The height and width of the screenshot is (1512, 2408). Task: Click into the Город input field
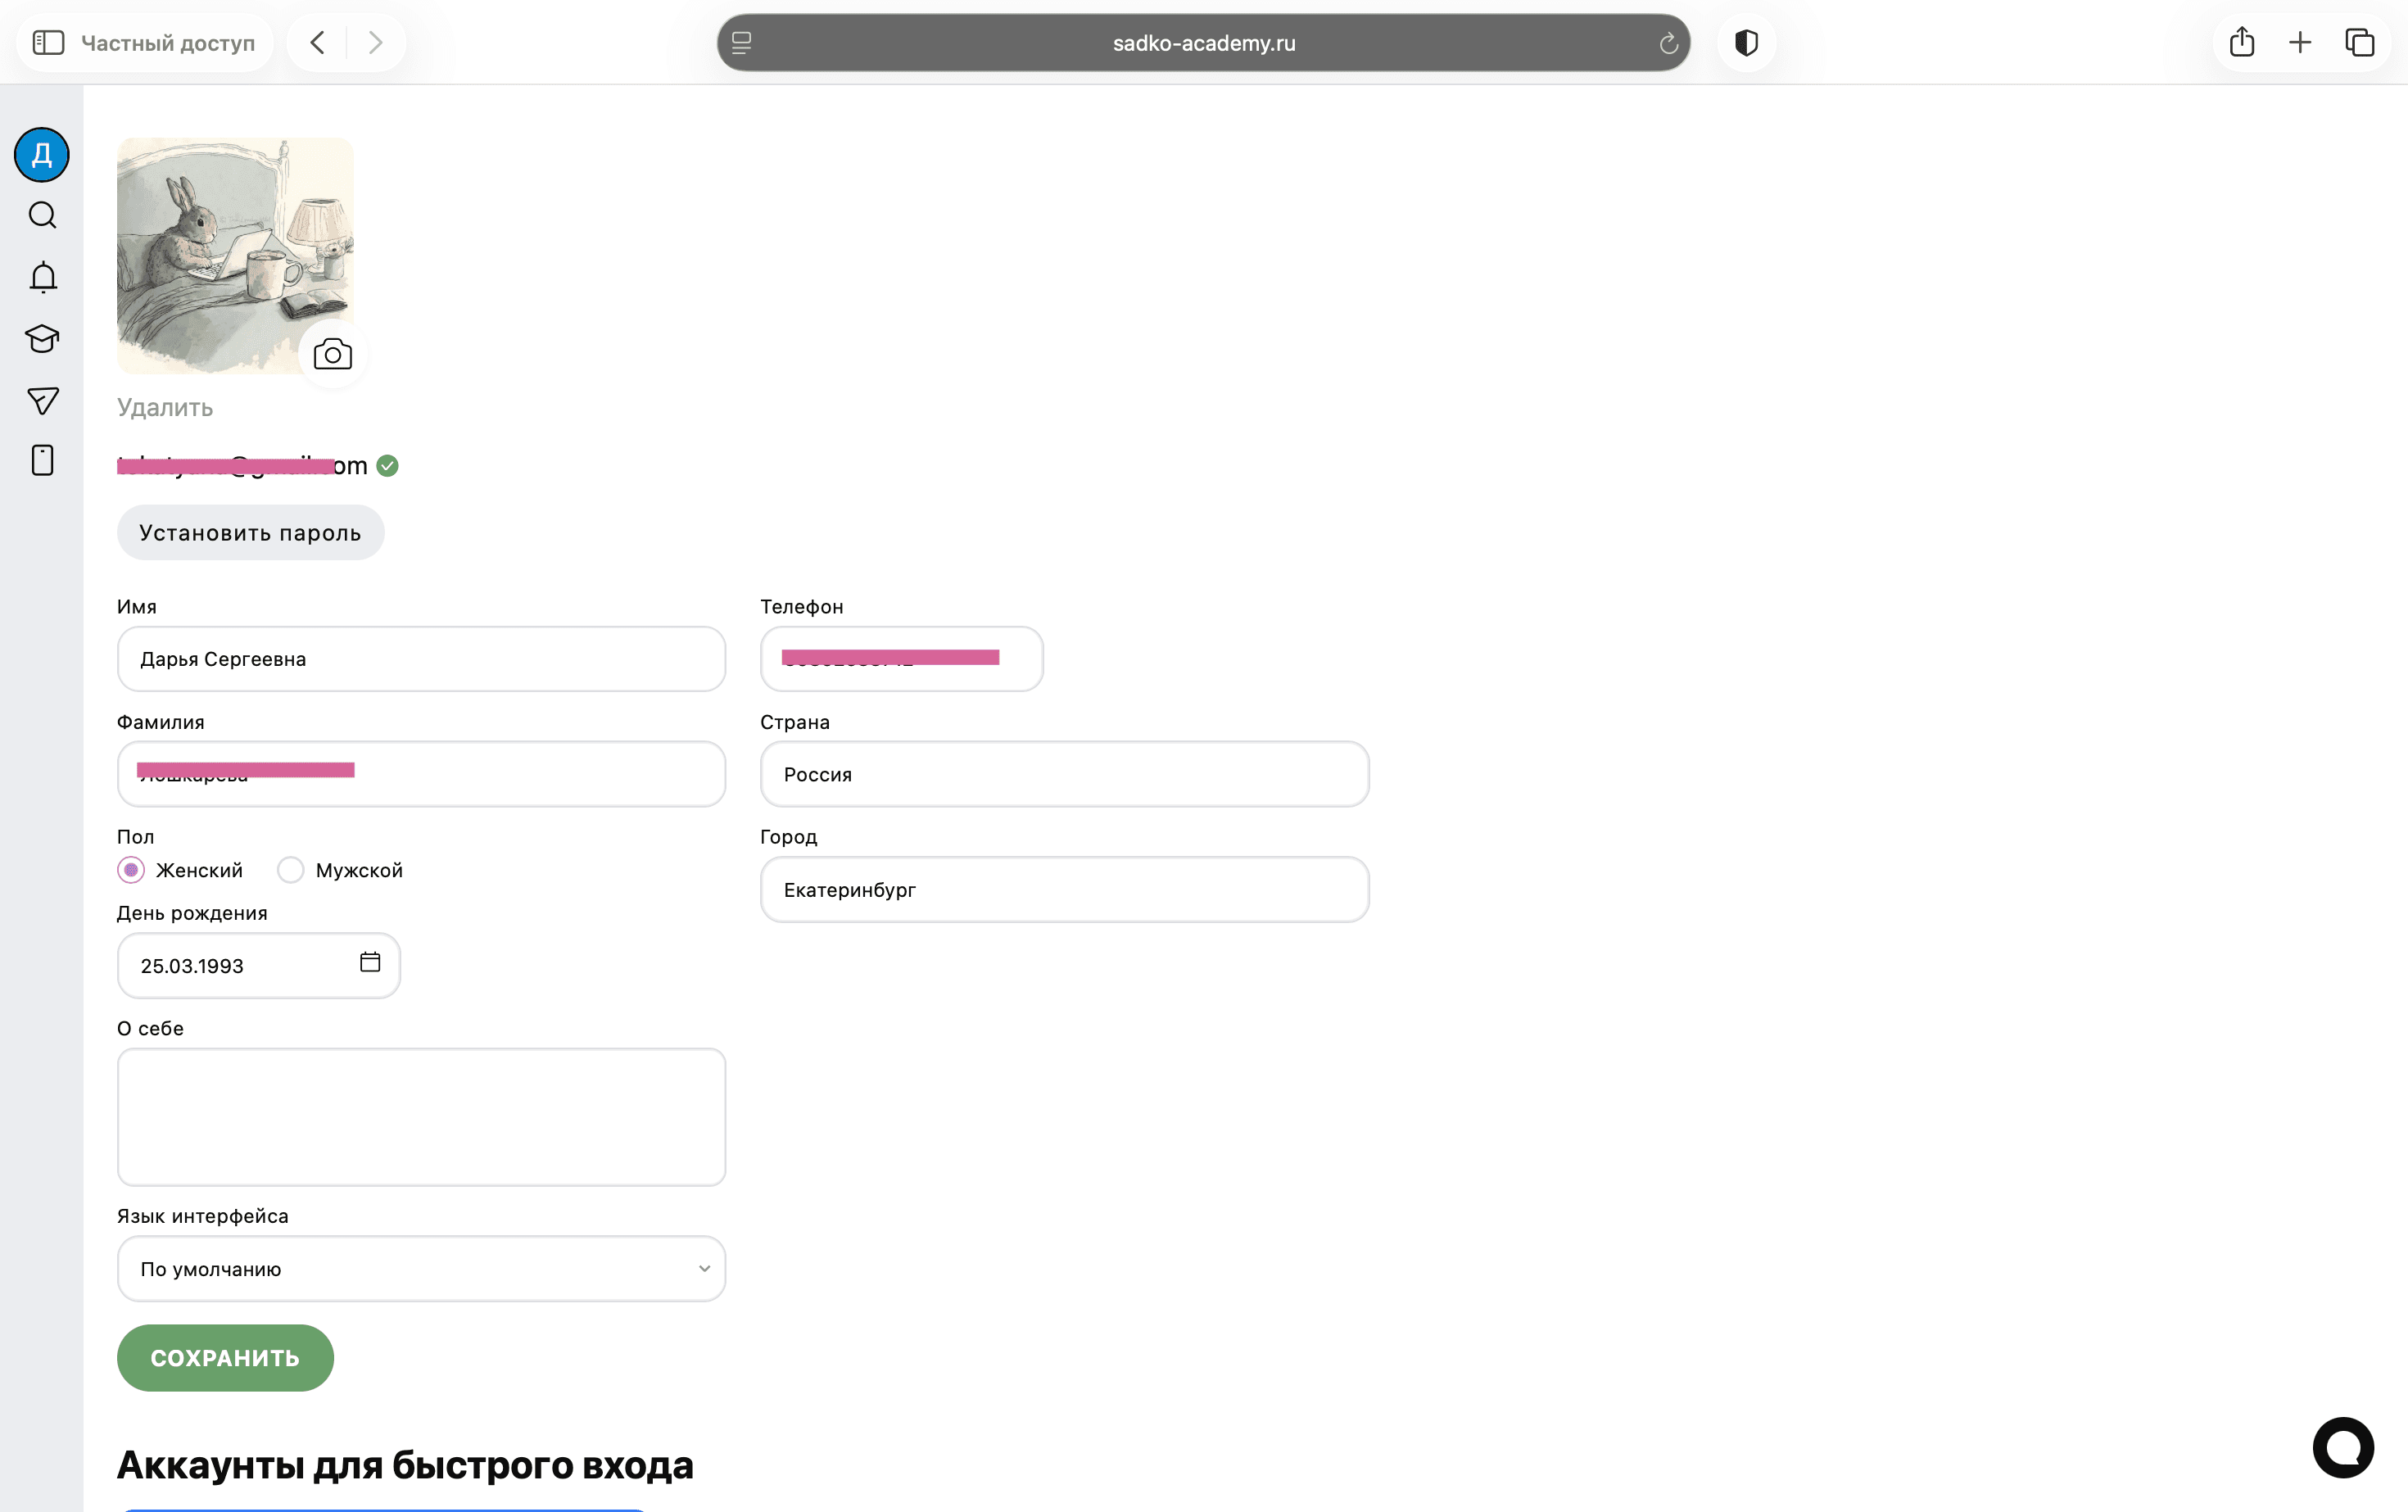(x=1064, y=889)
